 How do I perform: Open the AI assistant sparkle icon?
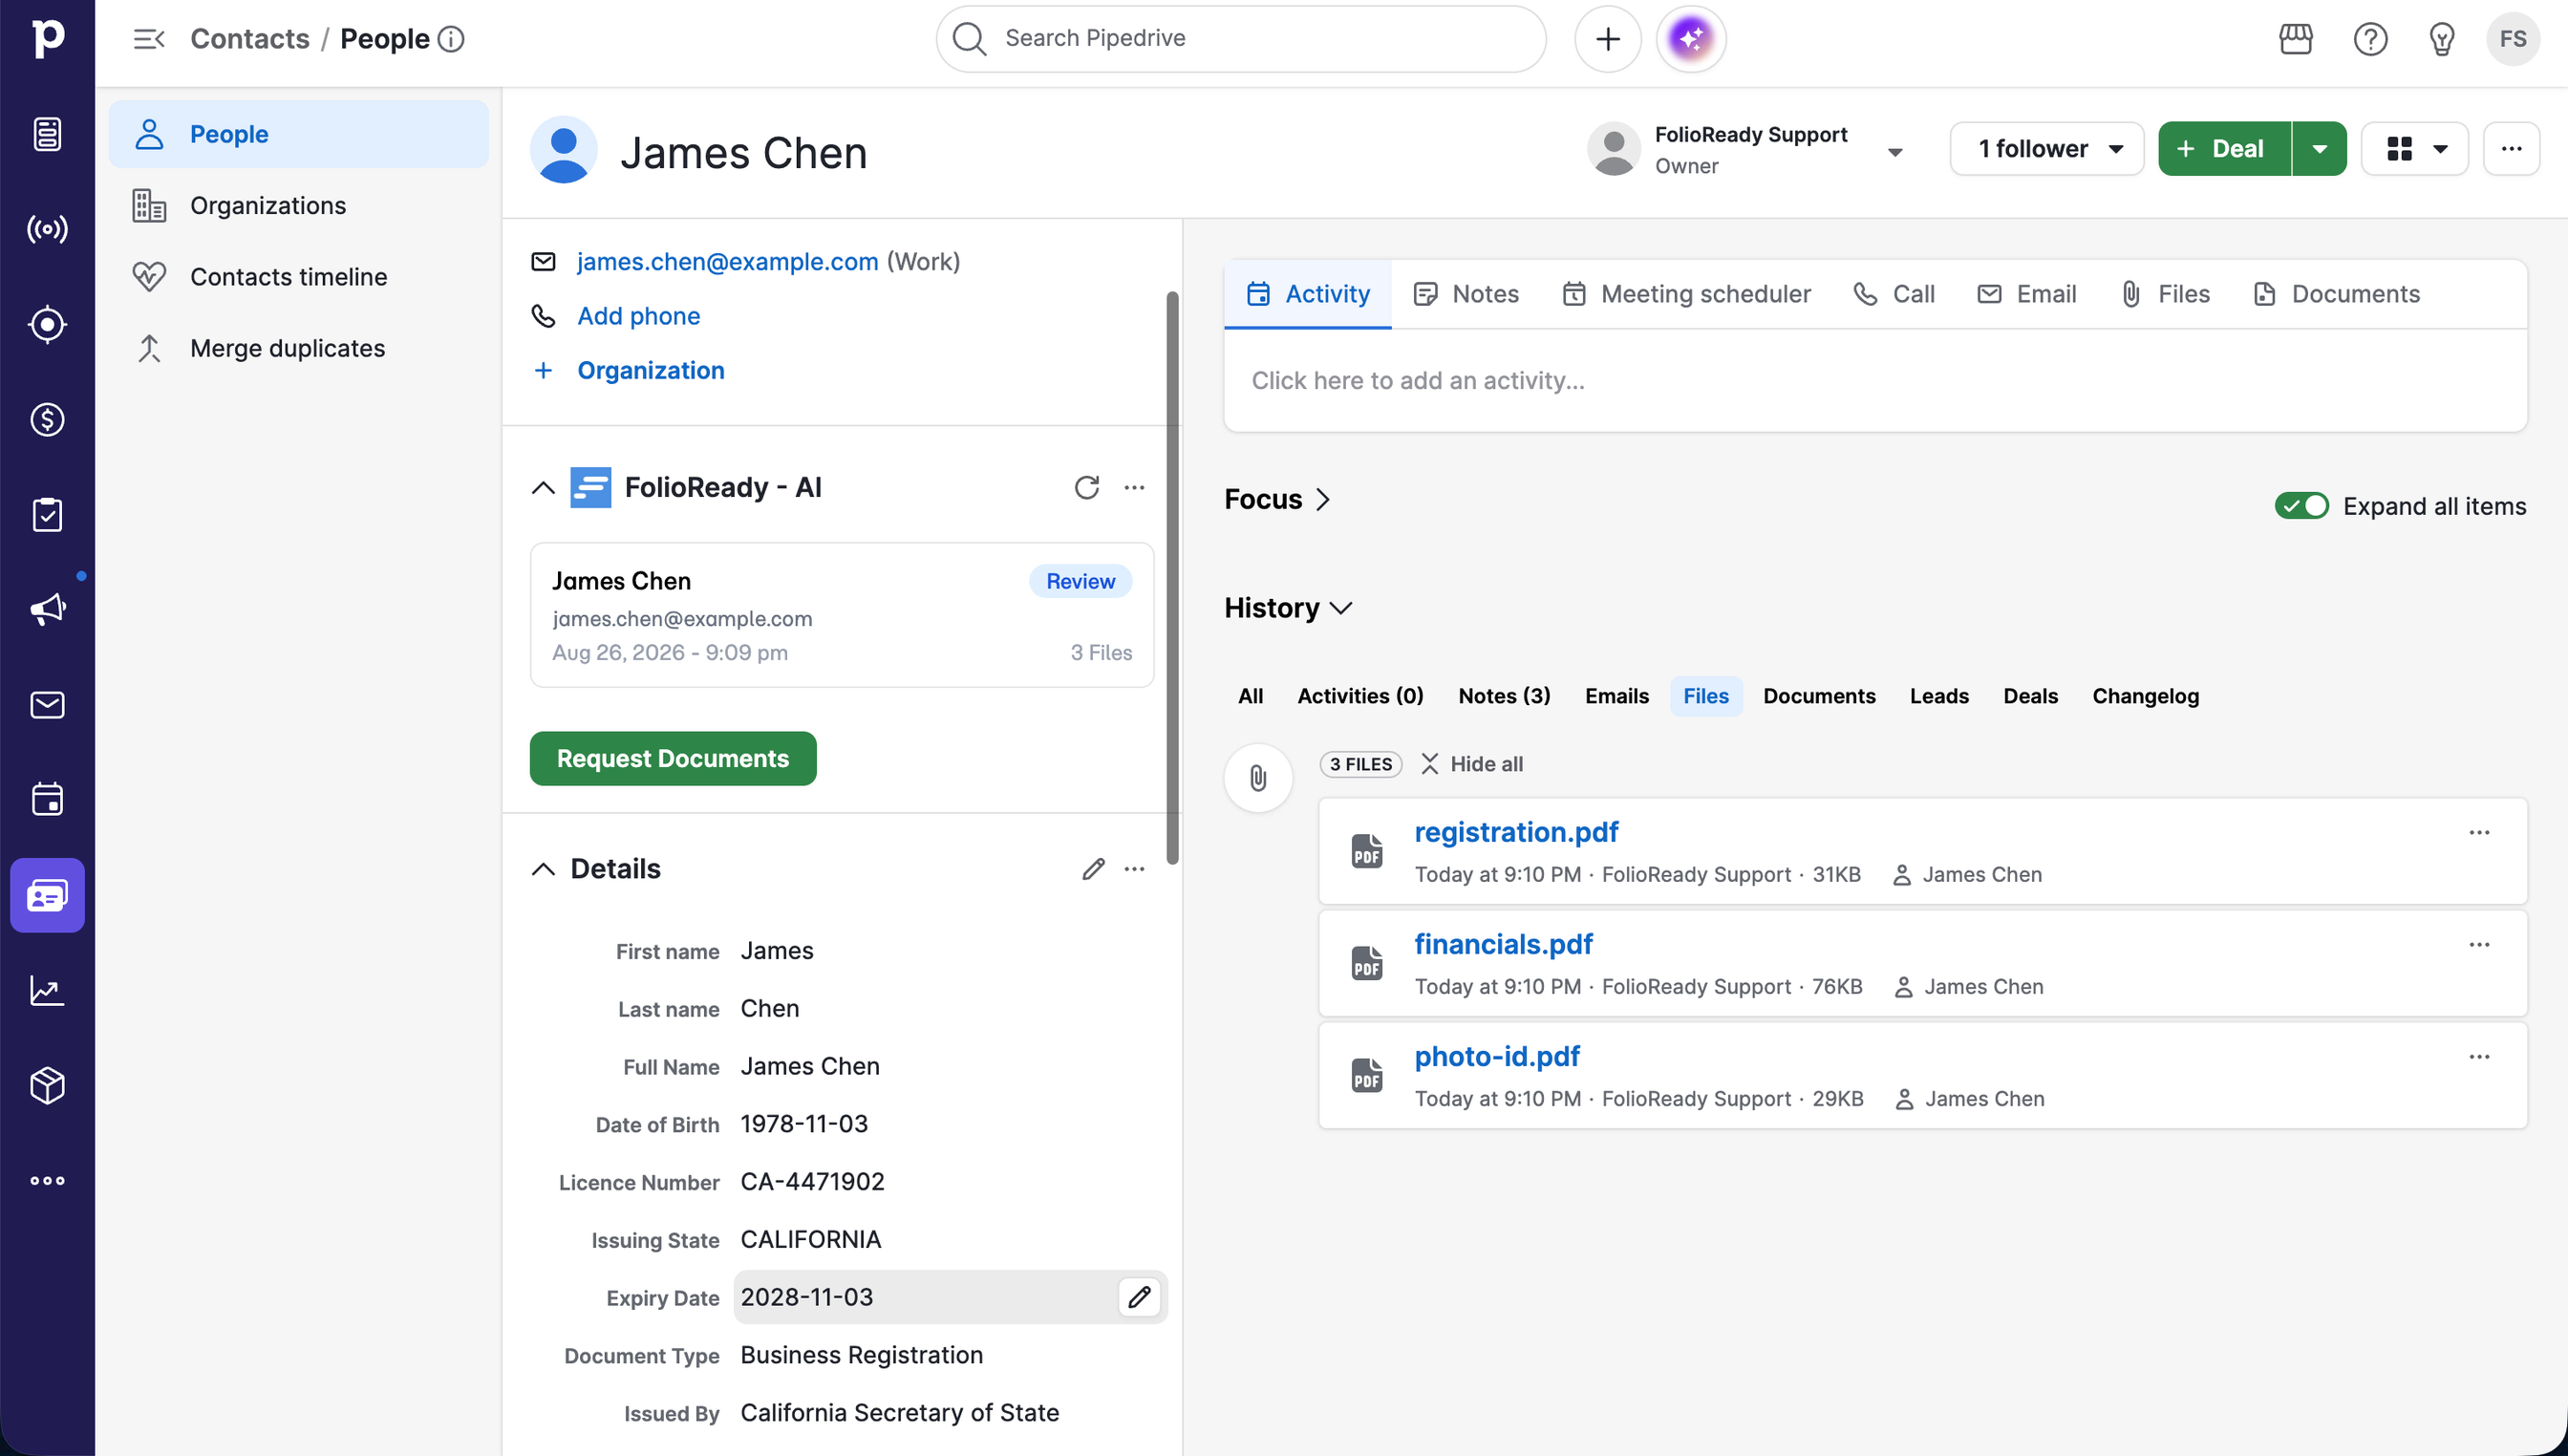[x=1691, y=39]
